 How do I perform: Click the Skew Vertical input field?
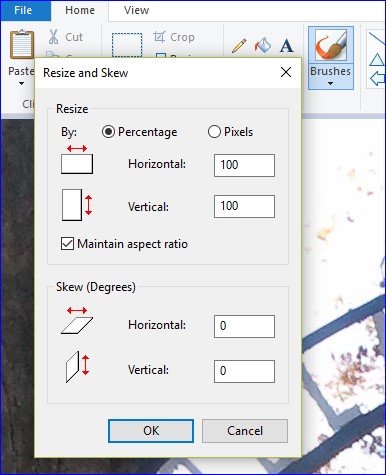244,371
